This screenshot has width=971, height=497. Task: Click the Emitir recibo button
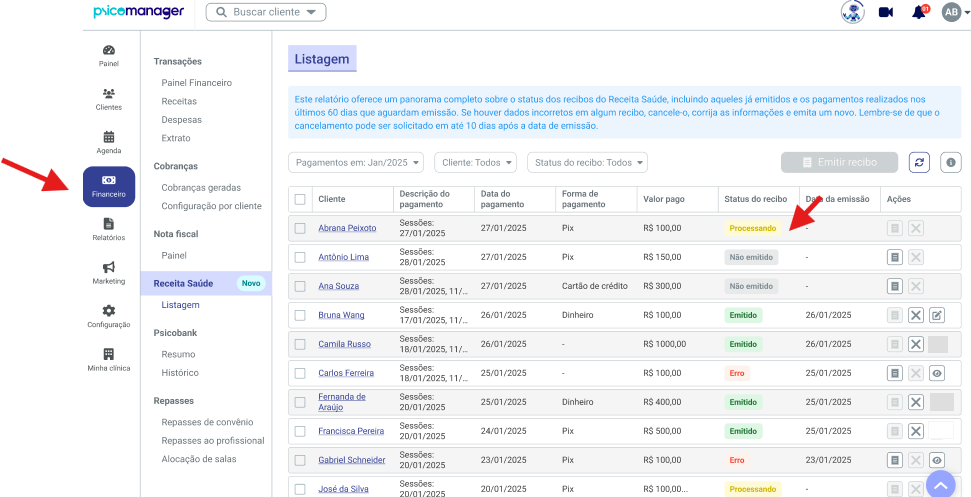(839, 162)
